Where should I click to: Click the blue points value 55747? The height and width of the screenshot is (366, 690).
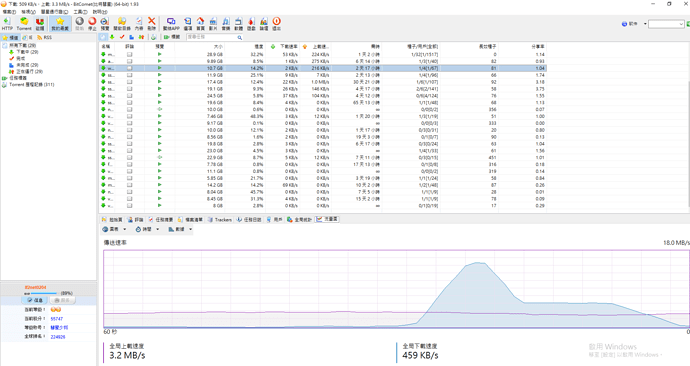tap(57, 319)
